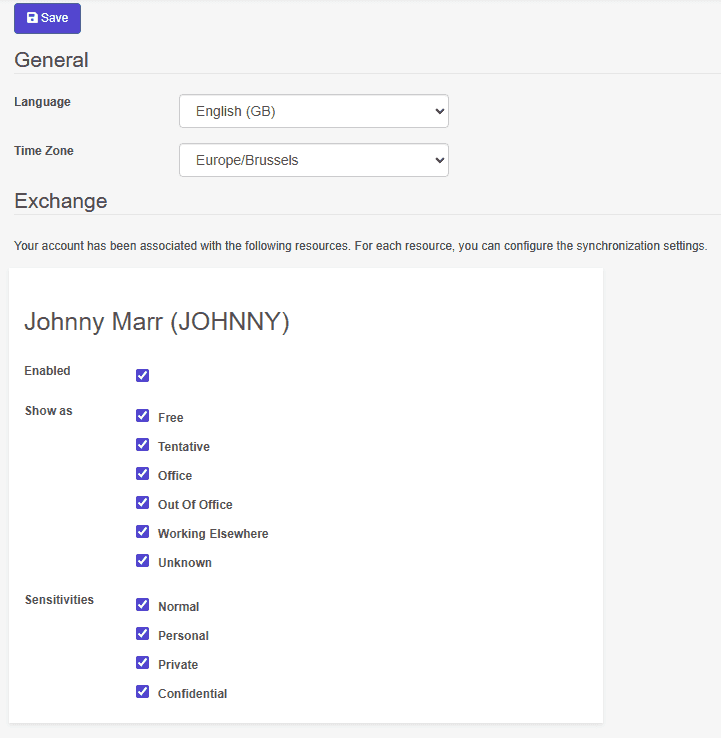The height and width of the screenshot is (738, 721).
Task: Disable the Private sensitivity checkbox
Action: tap(142, 663)
